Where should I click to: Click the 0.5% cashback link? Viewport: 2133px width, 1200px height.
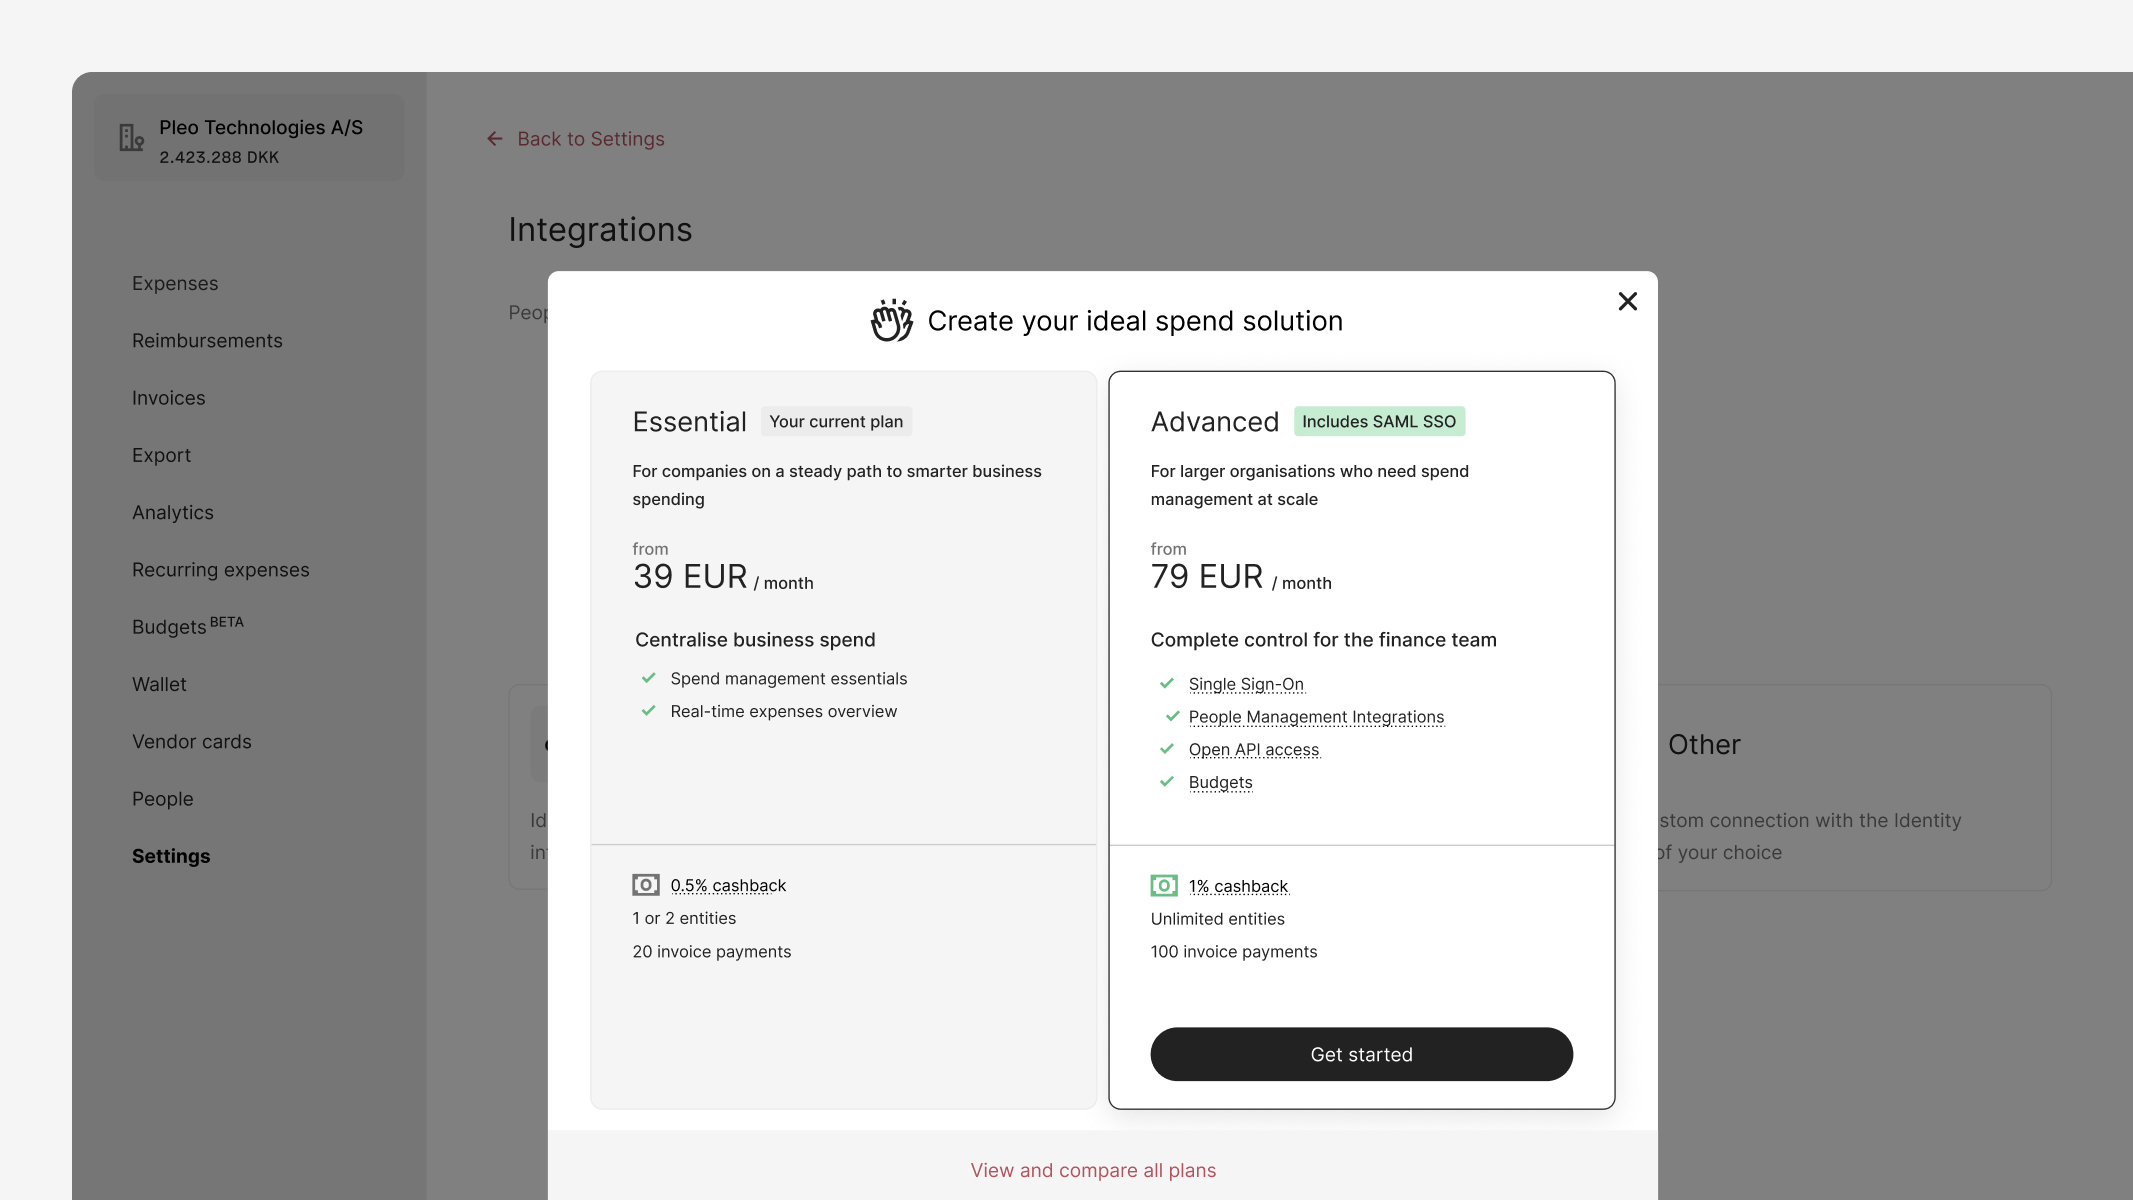tap(728, 885)
